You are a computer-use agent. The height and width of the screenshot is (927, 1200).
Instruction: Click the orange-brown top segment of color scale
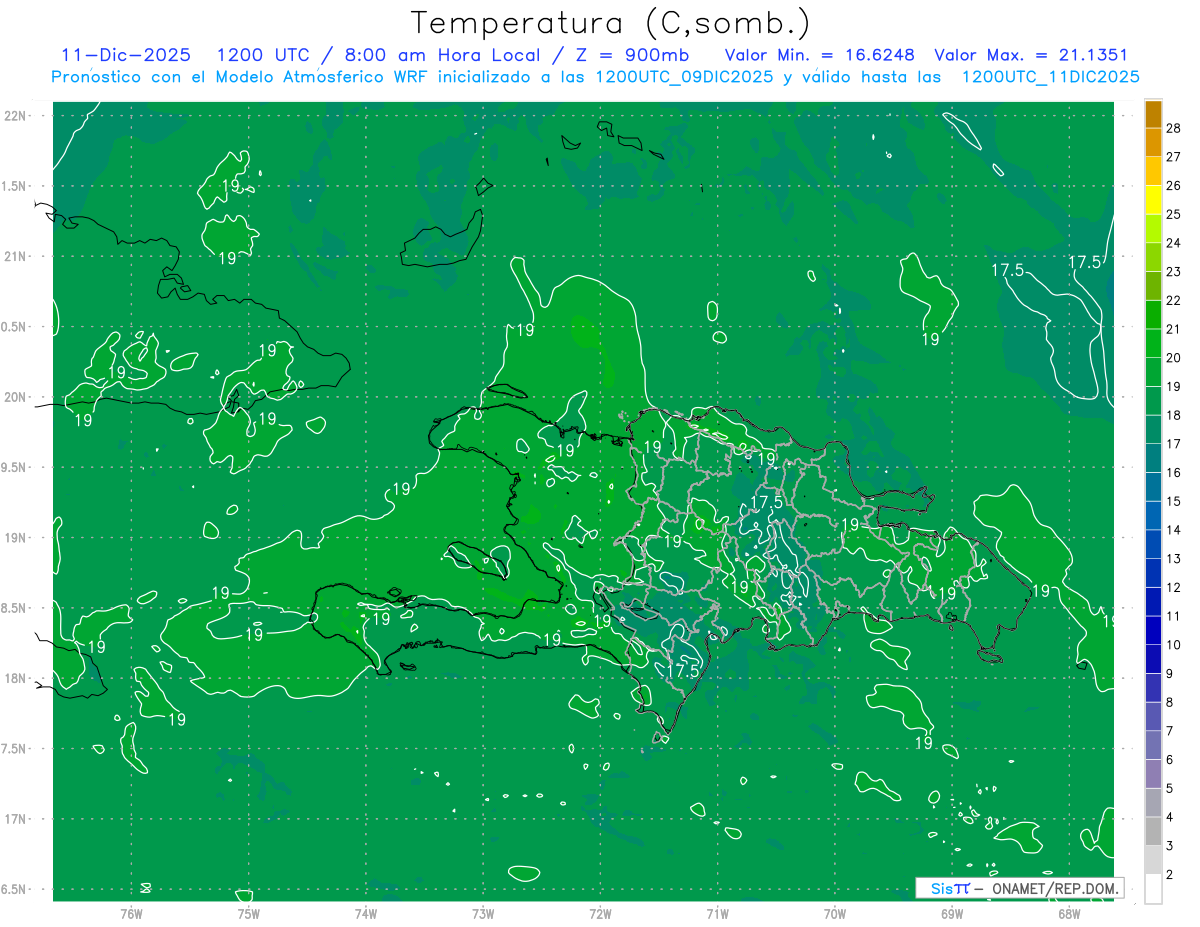pyautogui.click(x=1154, y=114)
